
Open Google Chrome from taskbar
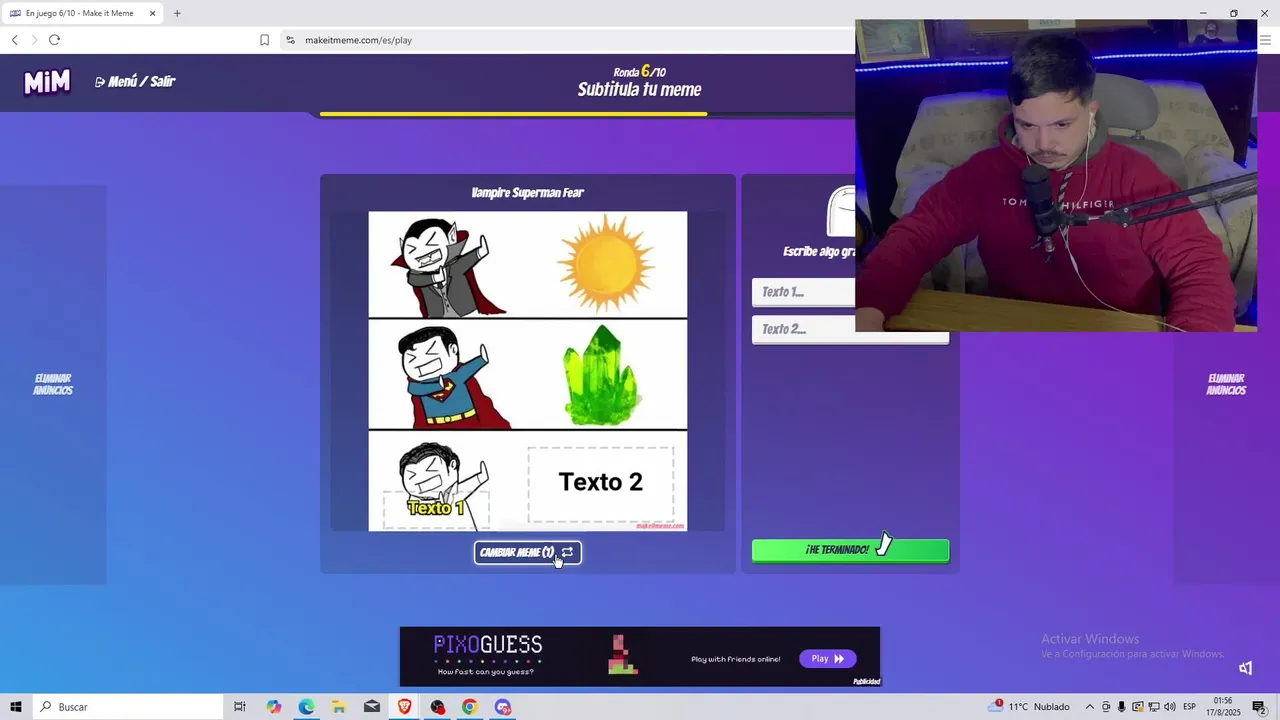click(x=470, y=707)
